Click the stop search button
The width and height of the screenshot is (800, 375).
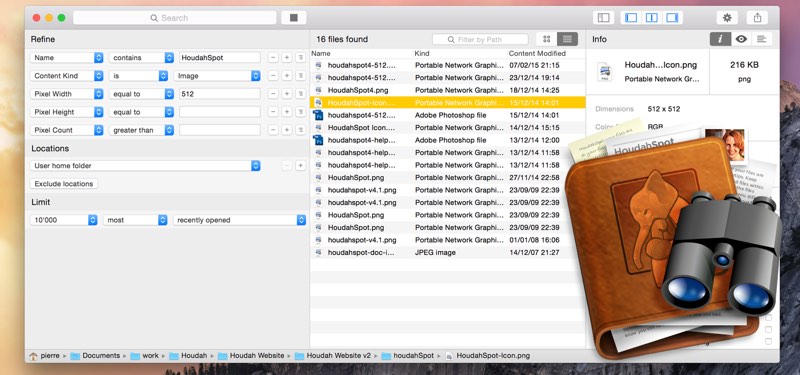[293, 18]
